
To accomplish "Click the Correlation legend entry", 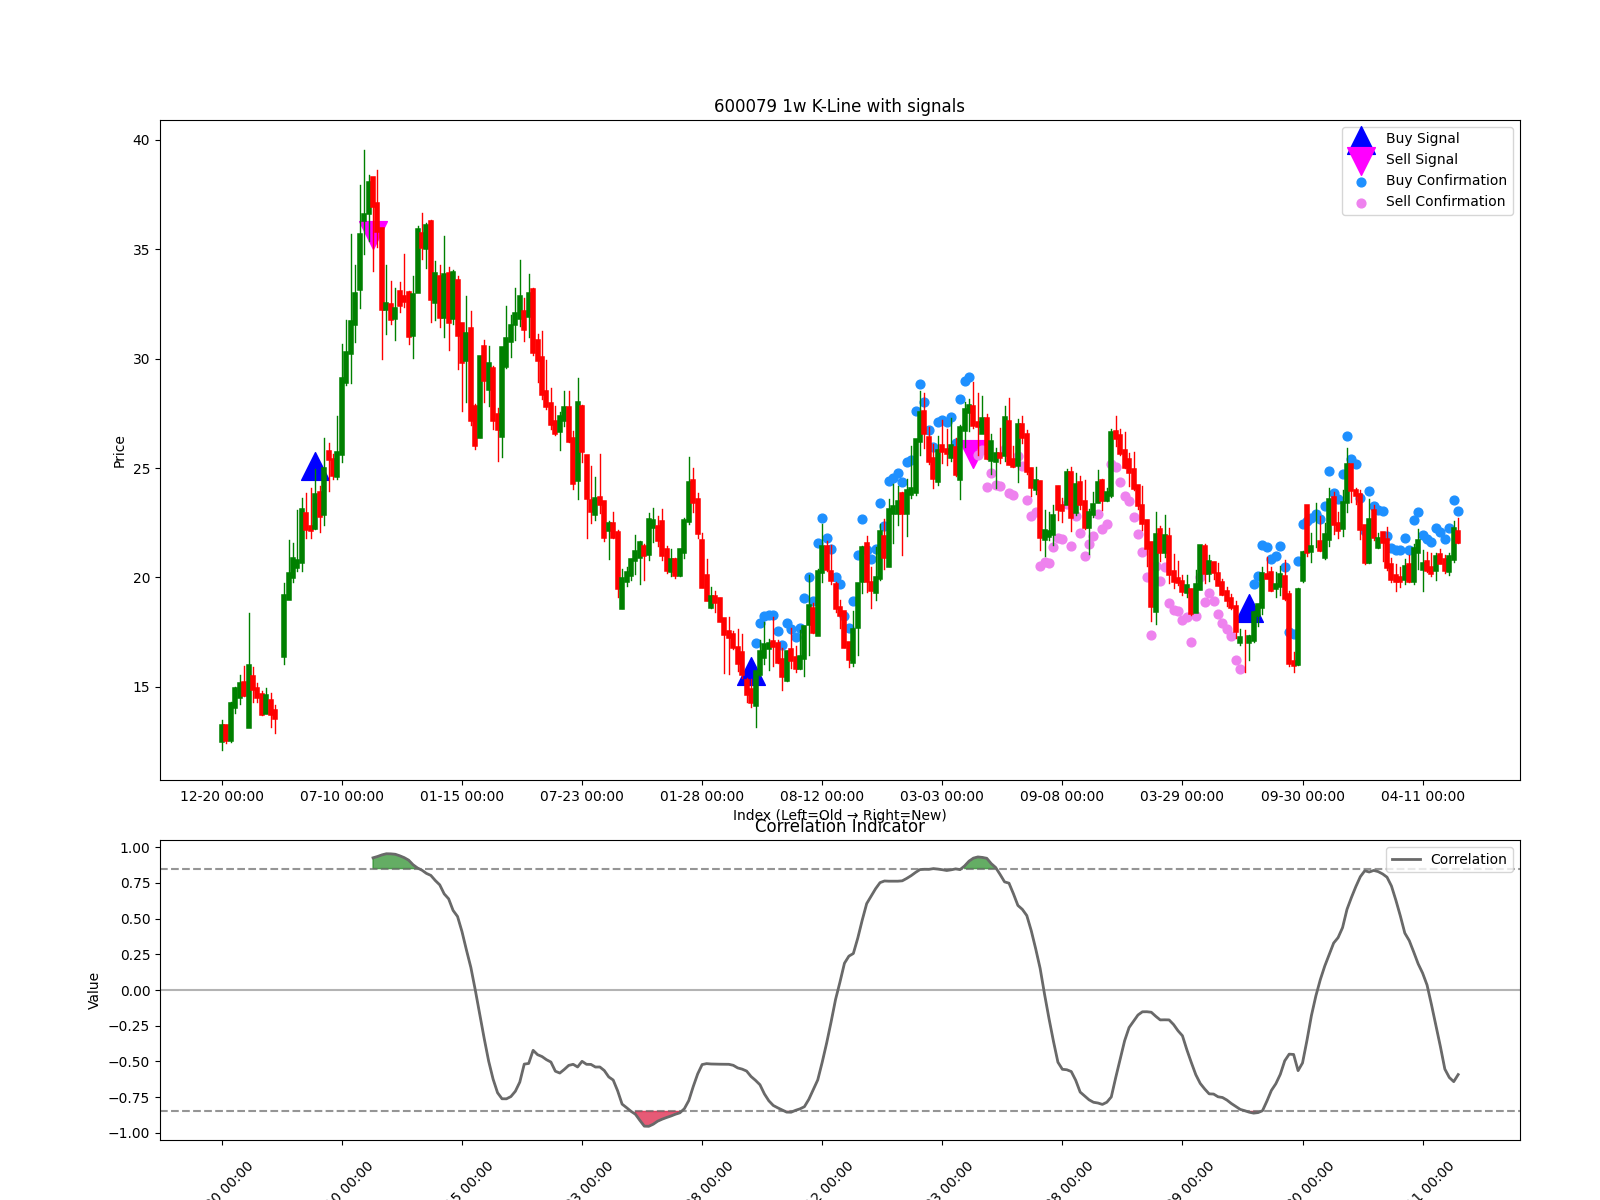I will (1450, 859).
